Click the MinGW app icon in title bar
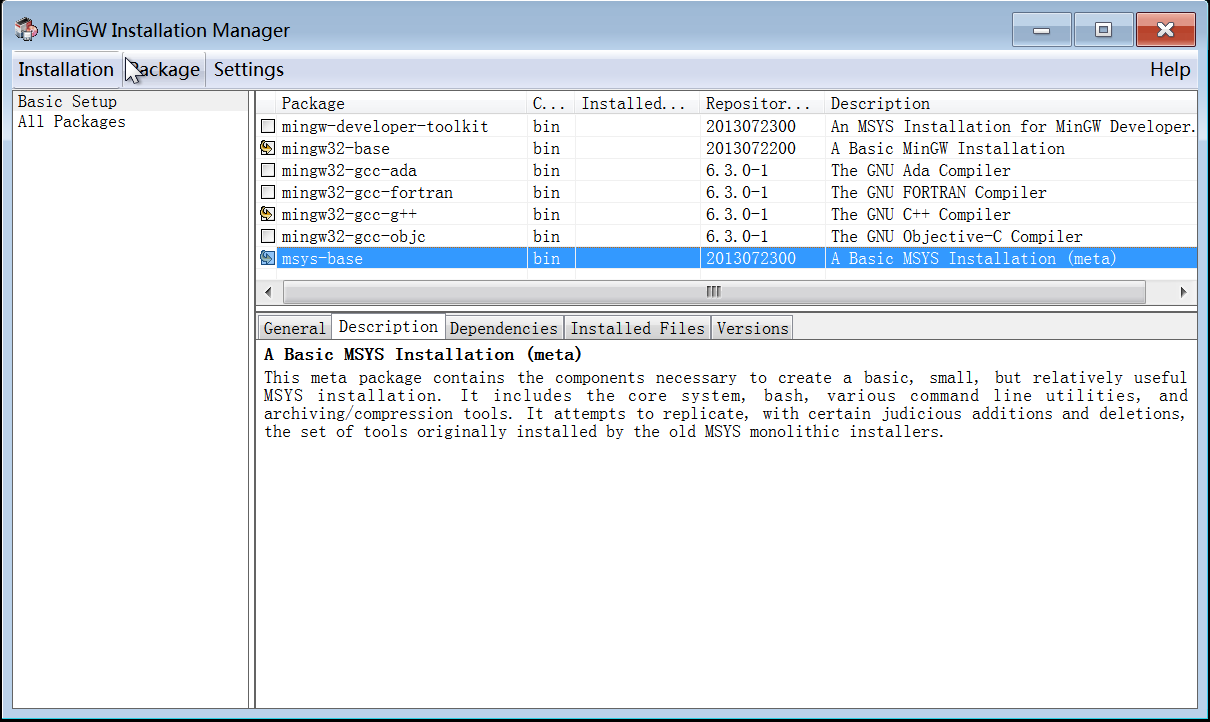The image size is (1210, 722). click(26, 30)
